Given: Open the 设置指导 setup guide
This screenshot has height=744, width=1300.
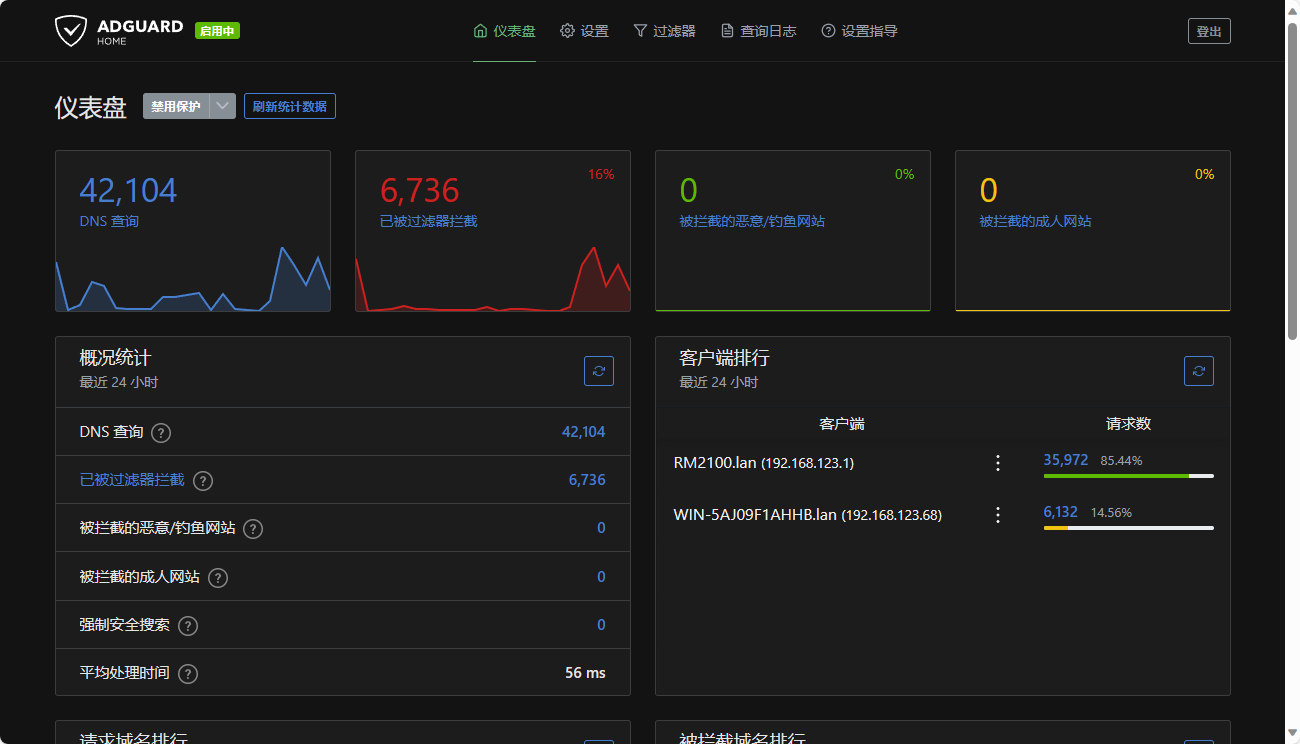Looking at the screenshot, I should coord(859,31).
